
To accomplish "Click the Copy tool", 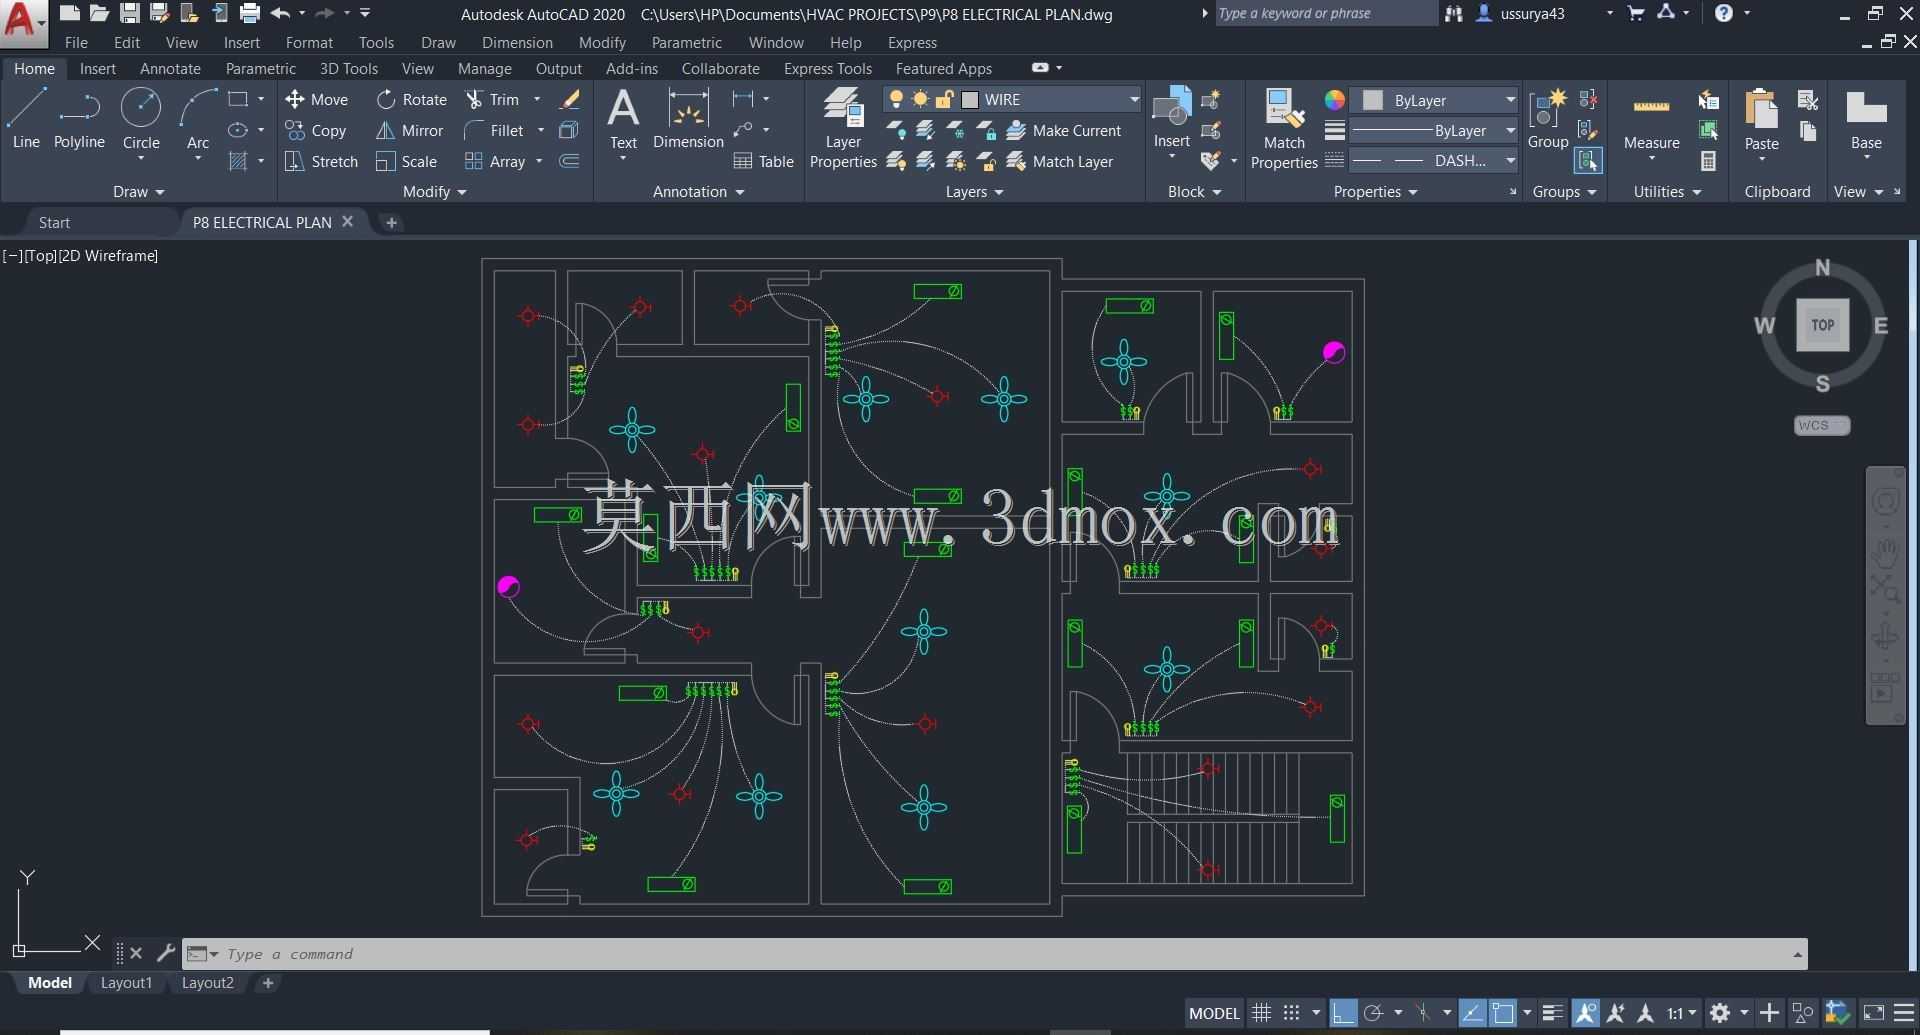I will click(316, 130).
